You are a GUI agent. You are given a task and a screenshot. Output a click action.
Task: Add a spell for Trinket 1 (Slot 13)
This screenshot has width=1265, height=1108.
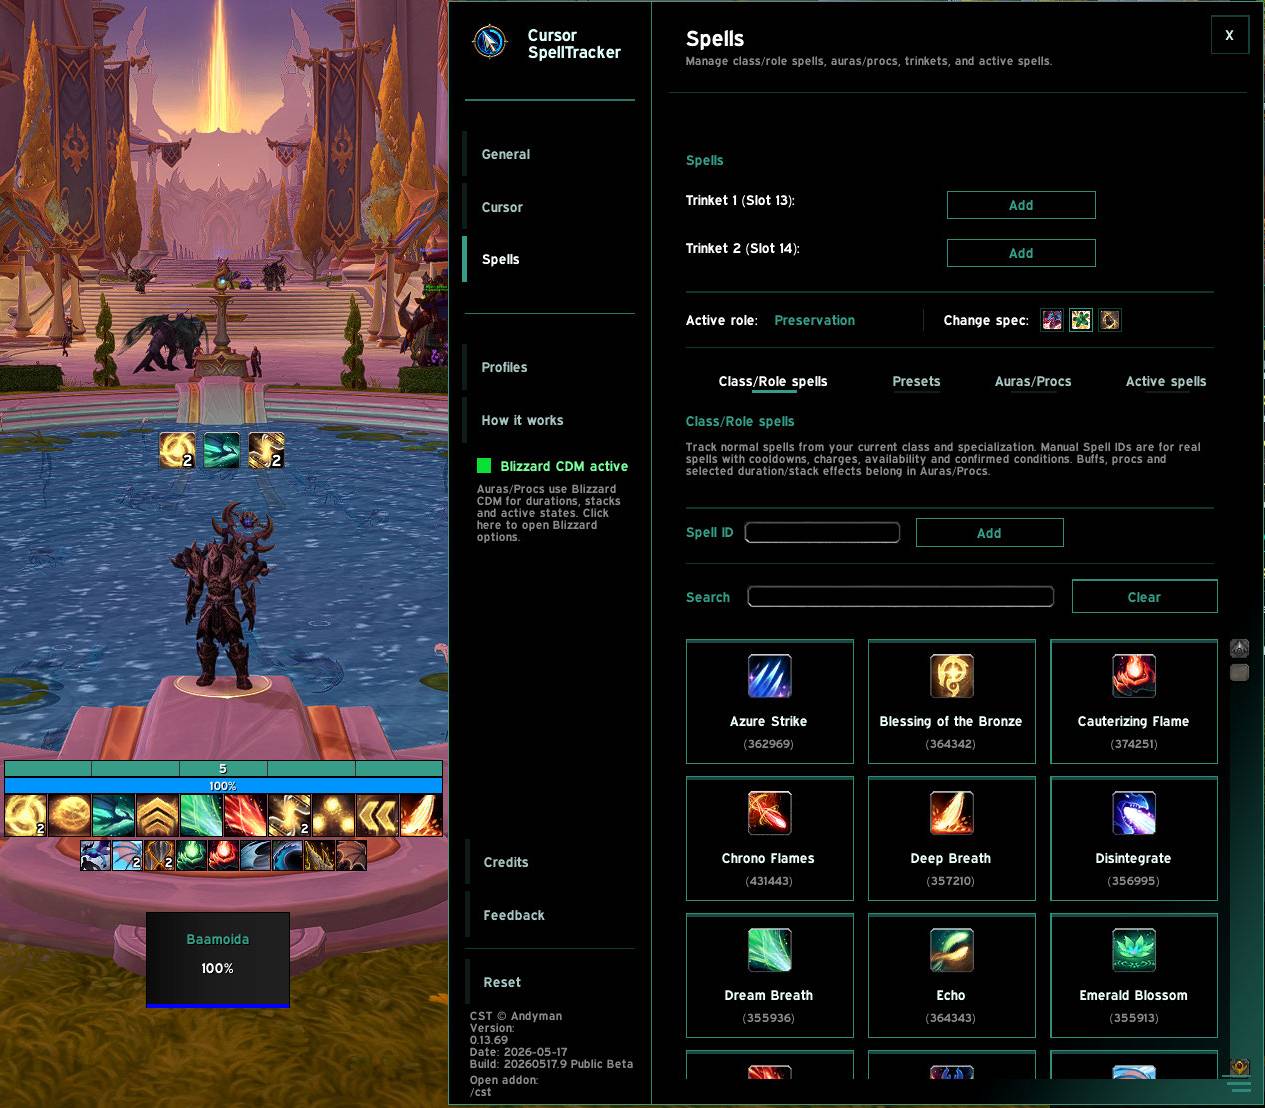pyautogui.click(x=1021, y=205)
